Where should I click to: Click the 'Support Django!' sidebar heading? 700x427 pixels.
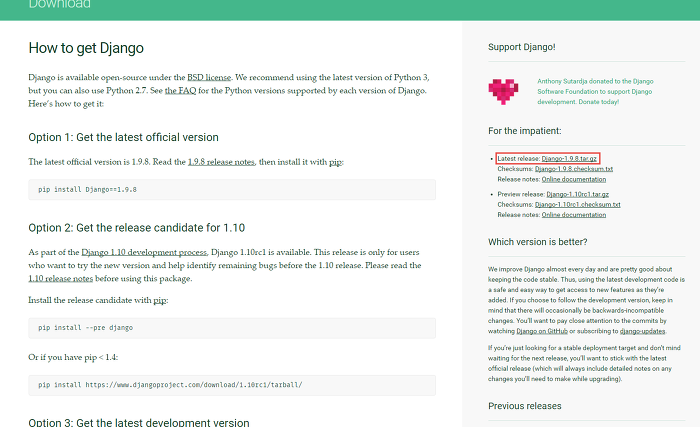click(521, 47)
